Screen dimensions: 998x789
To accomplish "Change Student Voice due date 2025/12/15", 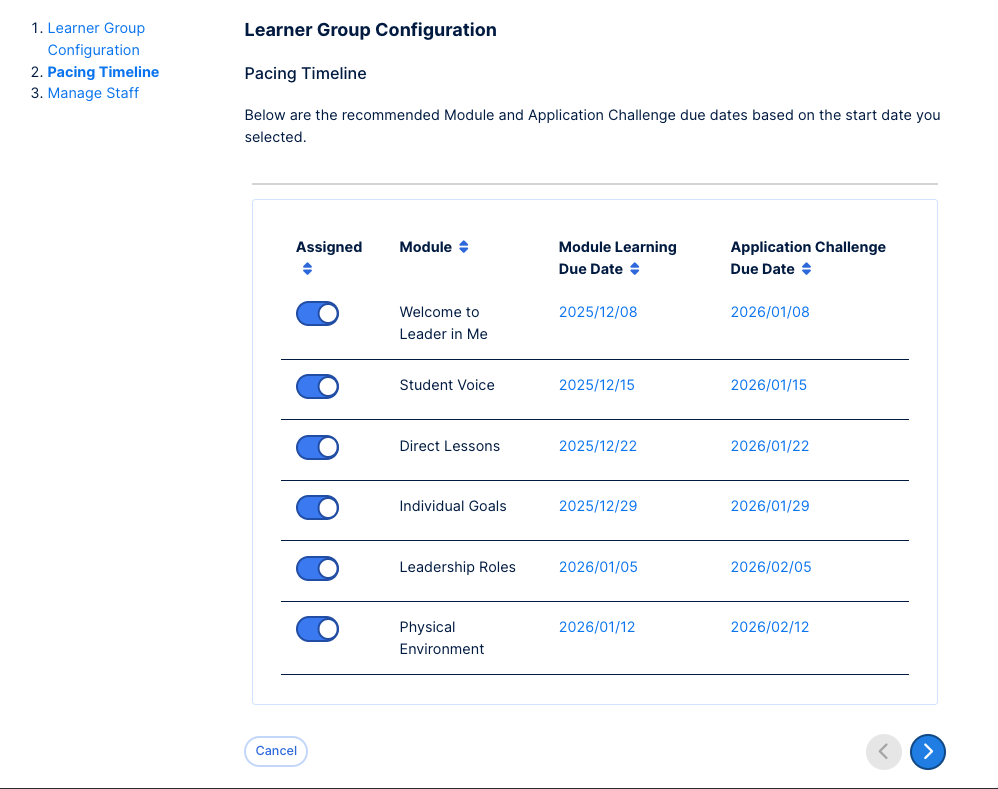I will (x=596, y=385).
